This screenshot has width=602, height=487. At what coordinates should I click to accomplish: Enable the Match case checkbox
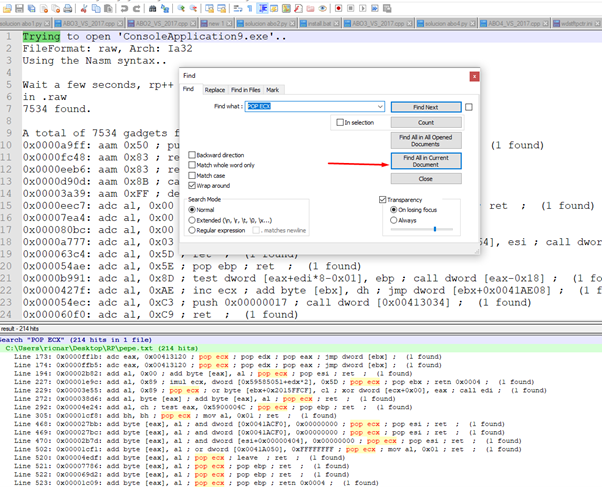point(192,175)
